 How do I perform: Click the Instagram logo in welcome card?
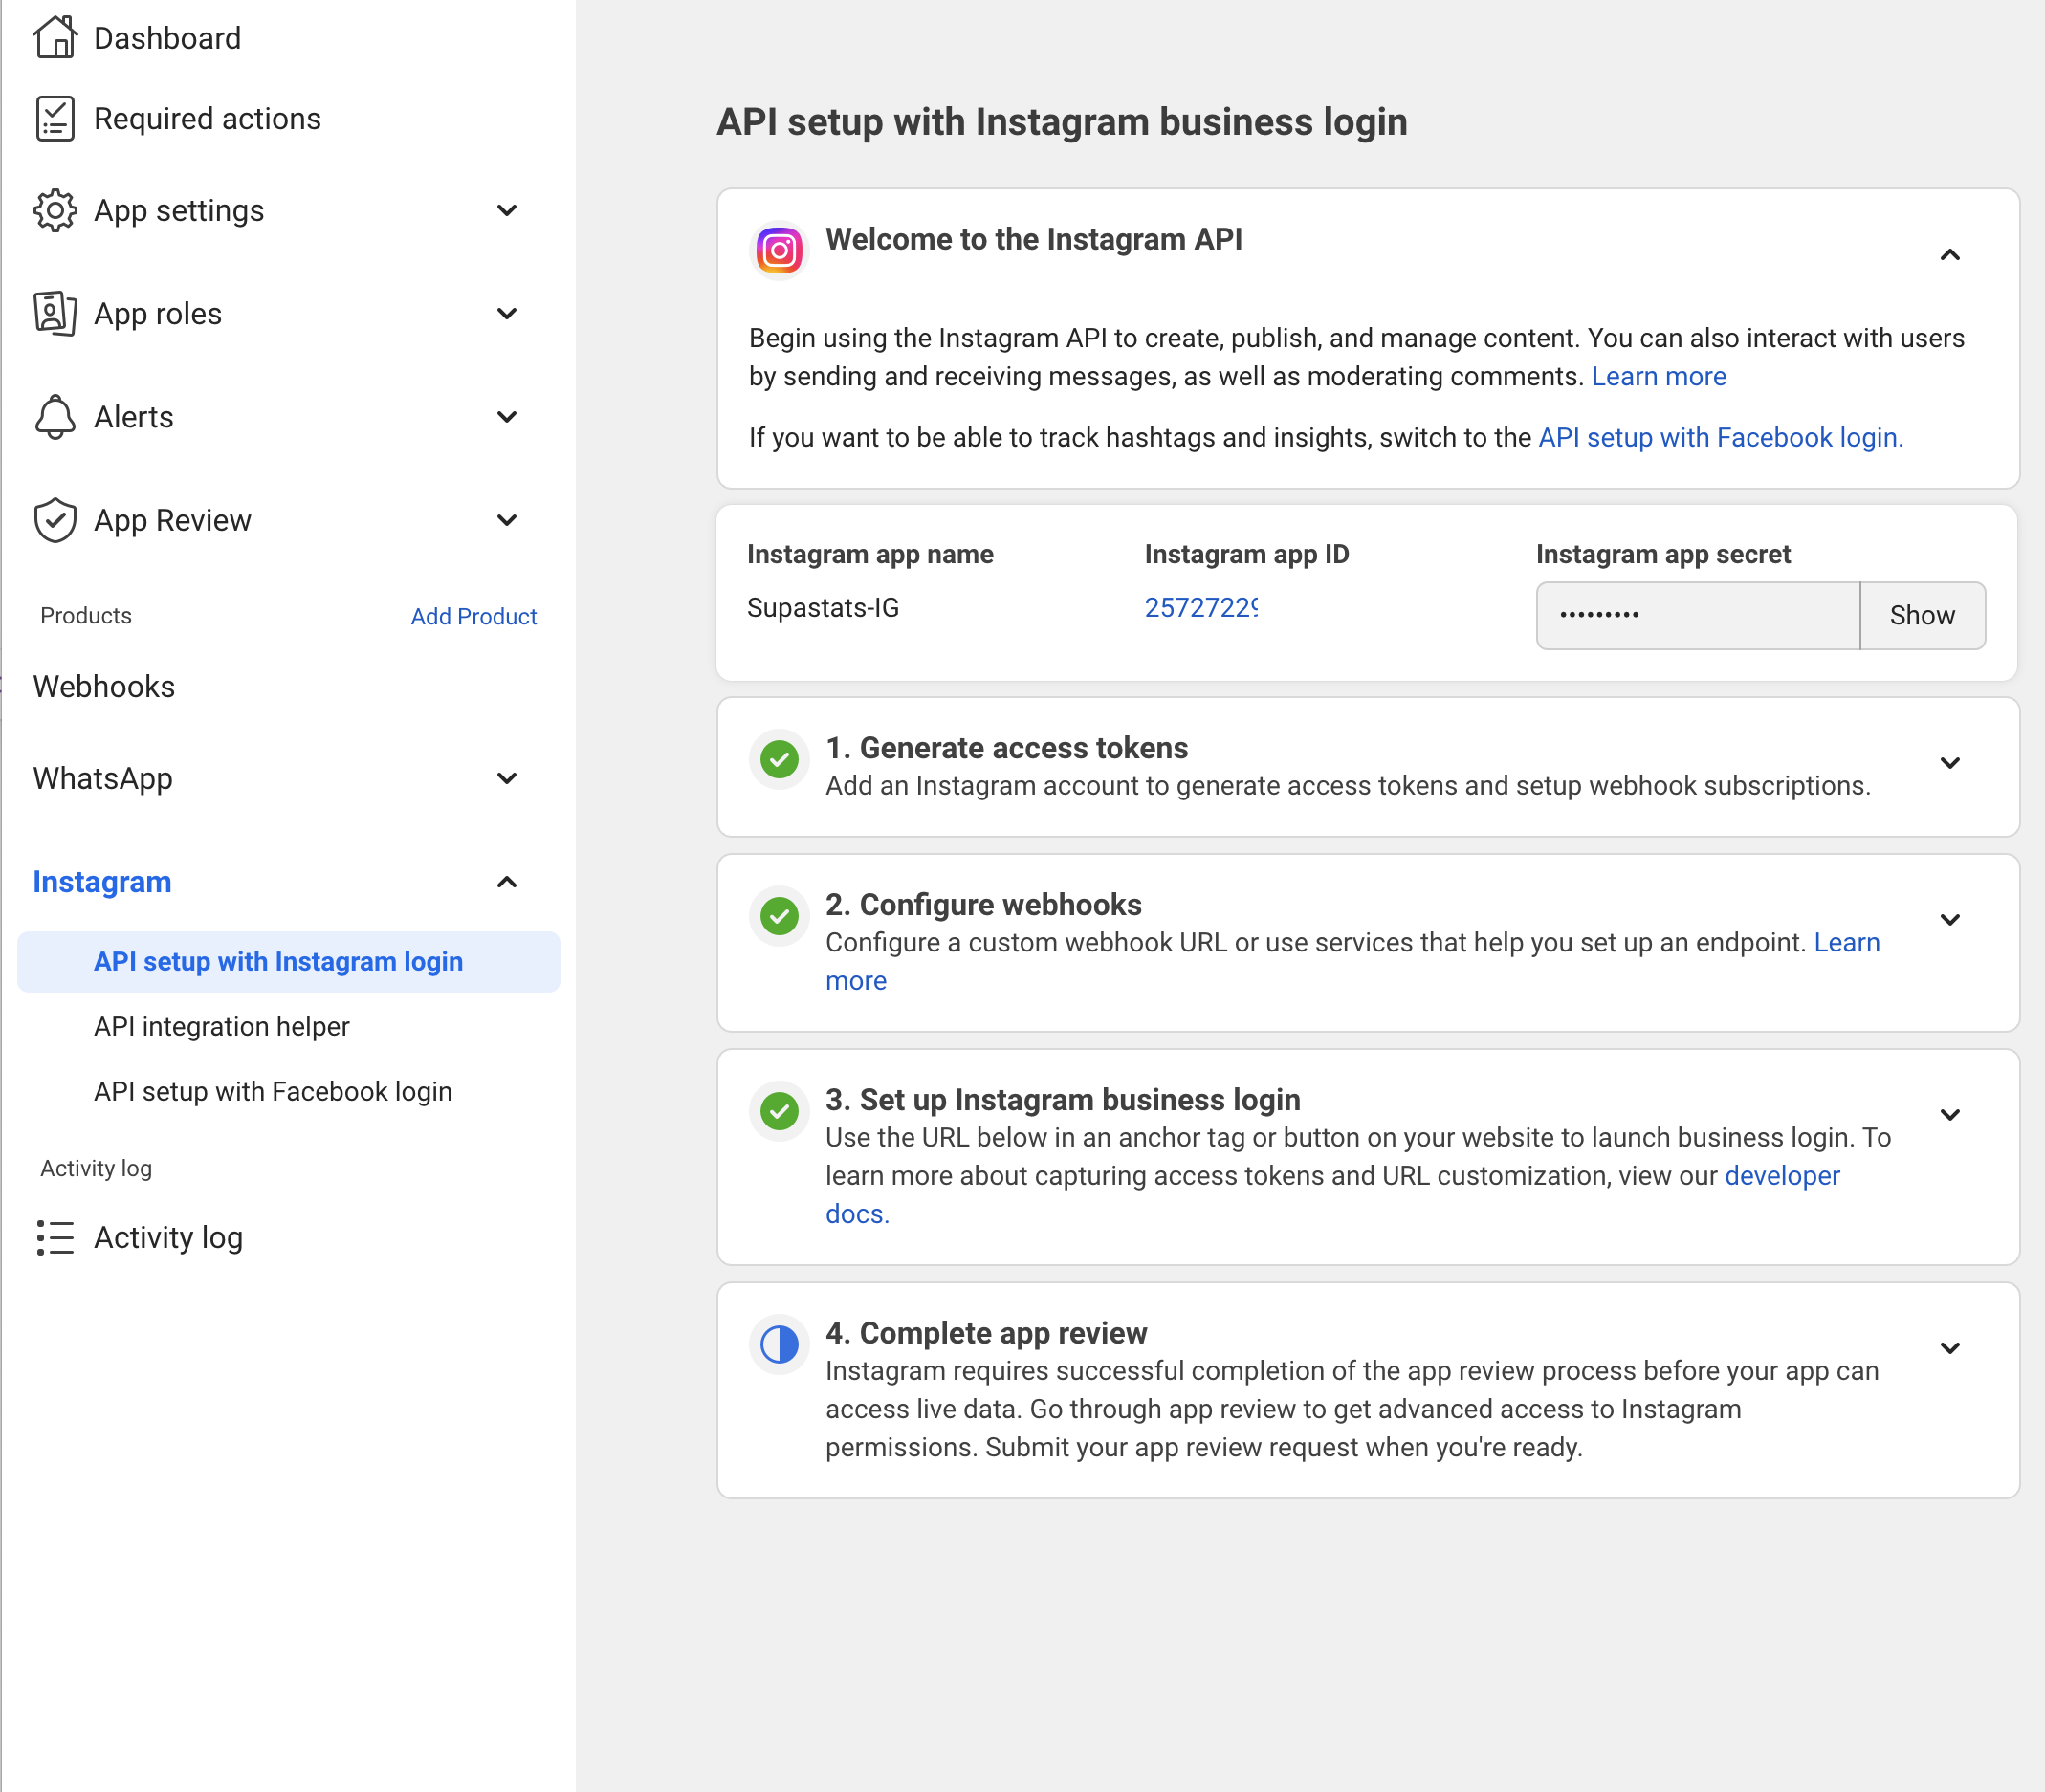click(779, 250)
